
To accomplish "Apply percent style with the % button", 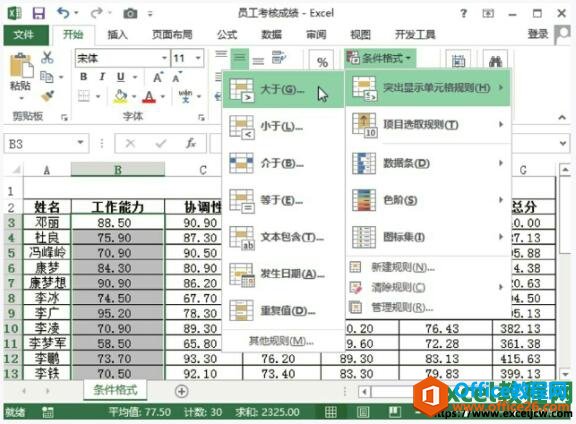I will [x=322, y=62].
